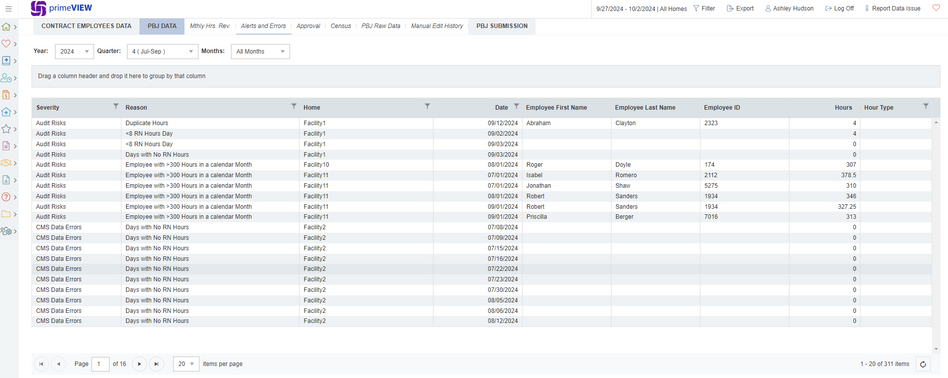Click the date range and homes selector
The width and height of the screenshot is (948, 378).
click(641, 8)
